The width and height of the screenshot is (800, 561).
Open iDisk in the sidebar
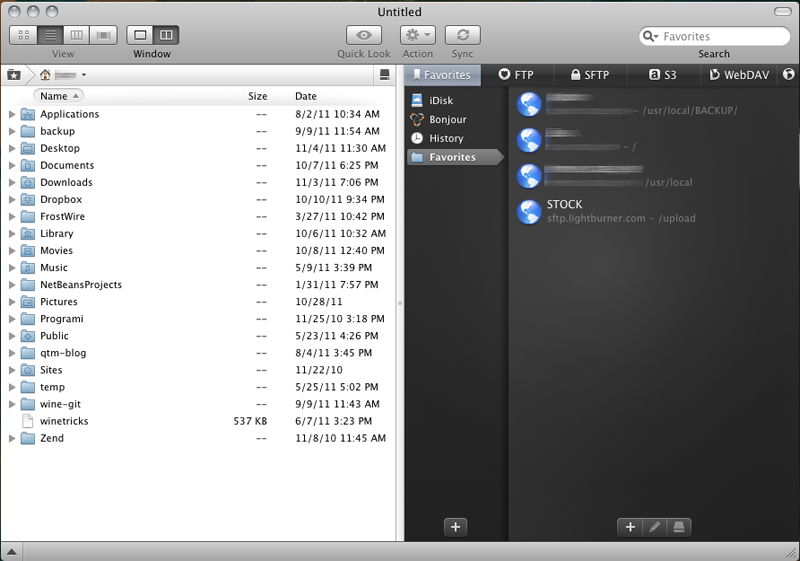[x=440, y=101]
